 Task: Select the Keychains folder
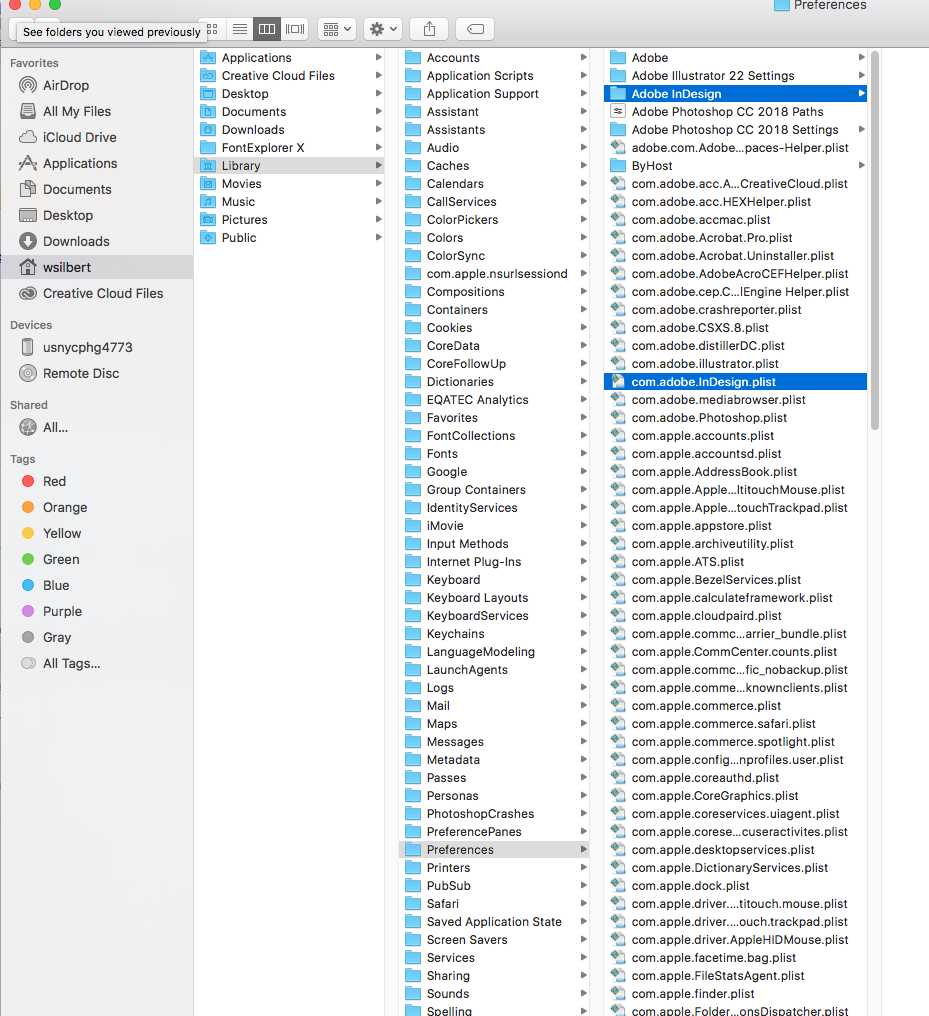(494, 634)
